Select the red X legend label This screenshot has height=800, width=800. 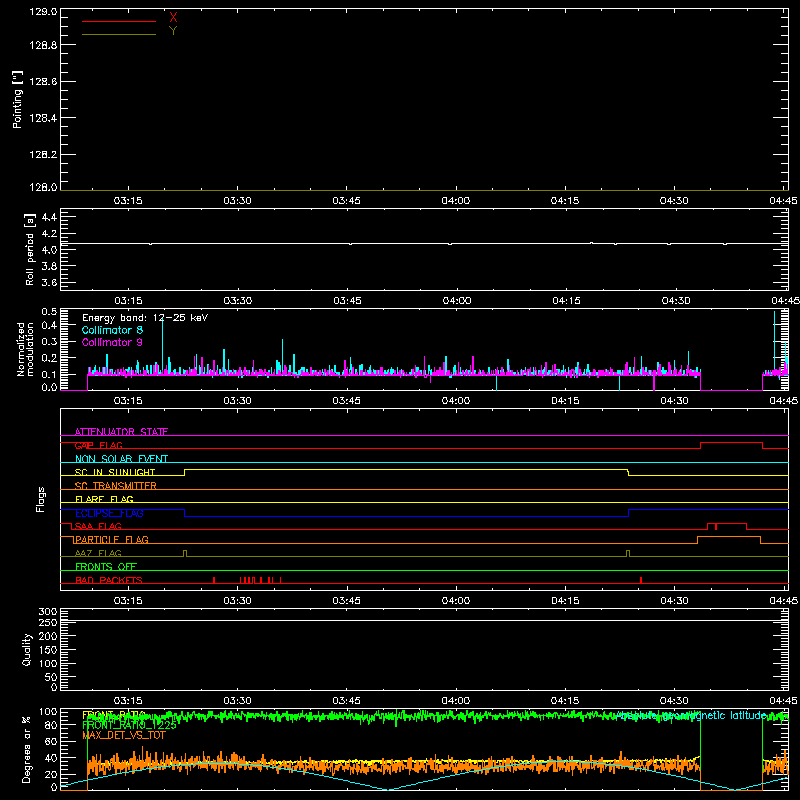tap(173, 18)
